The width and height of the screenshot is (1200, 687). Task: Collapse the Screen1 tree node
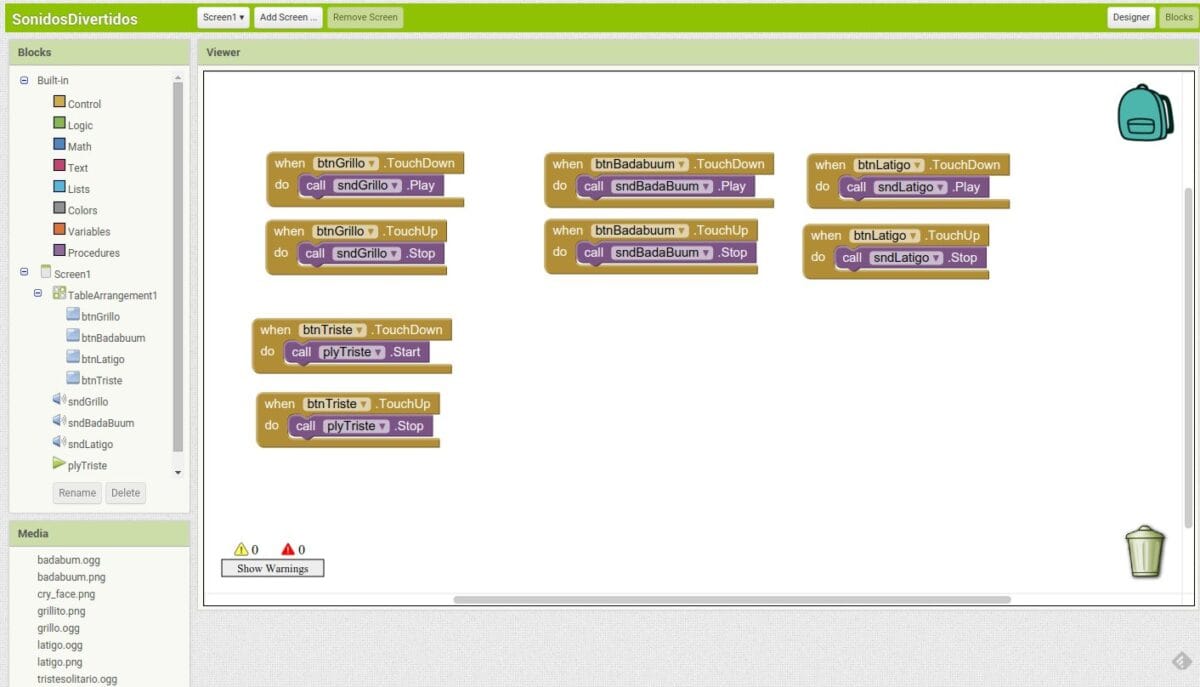[24, 273]
